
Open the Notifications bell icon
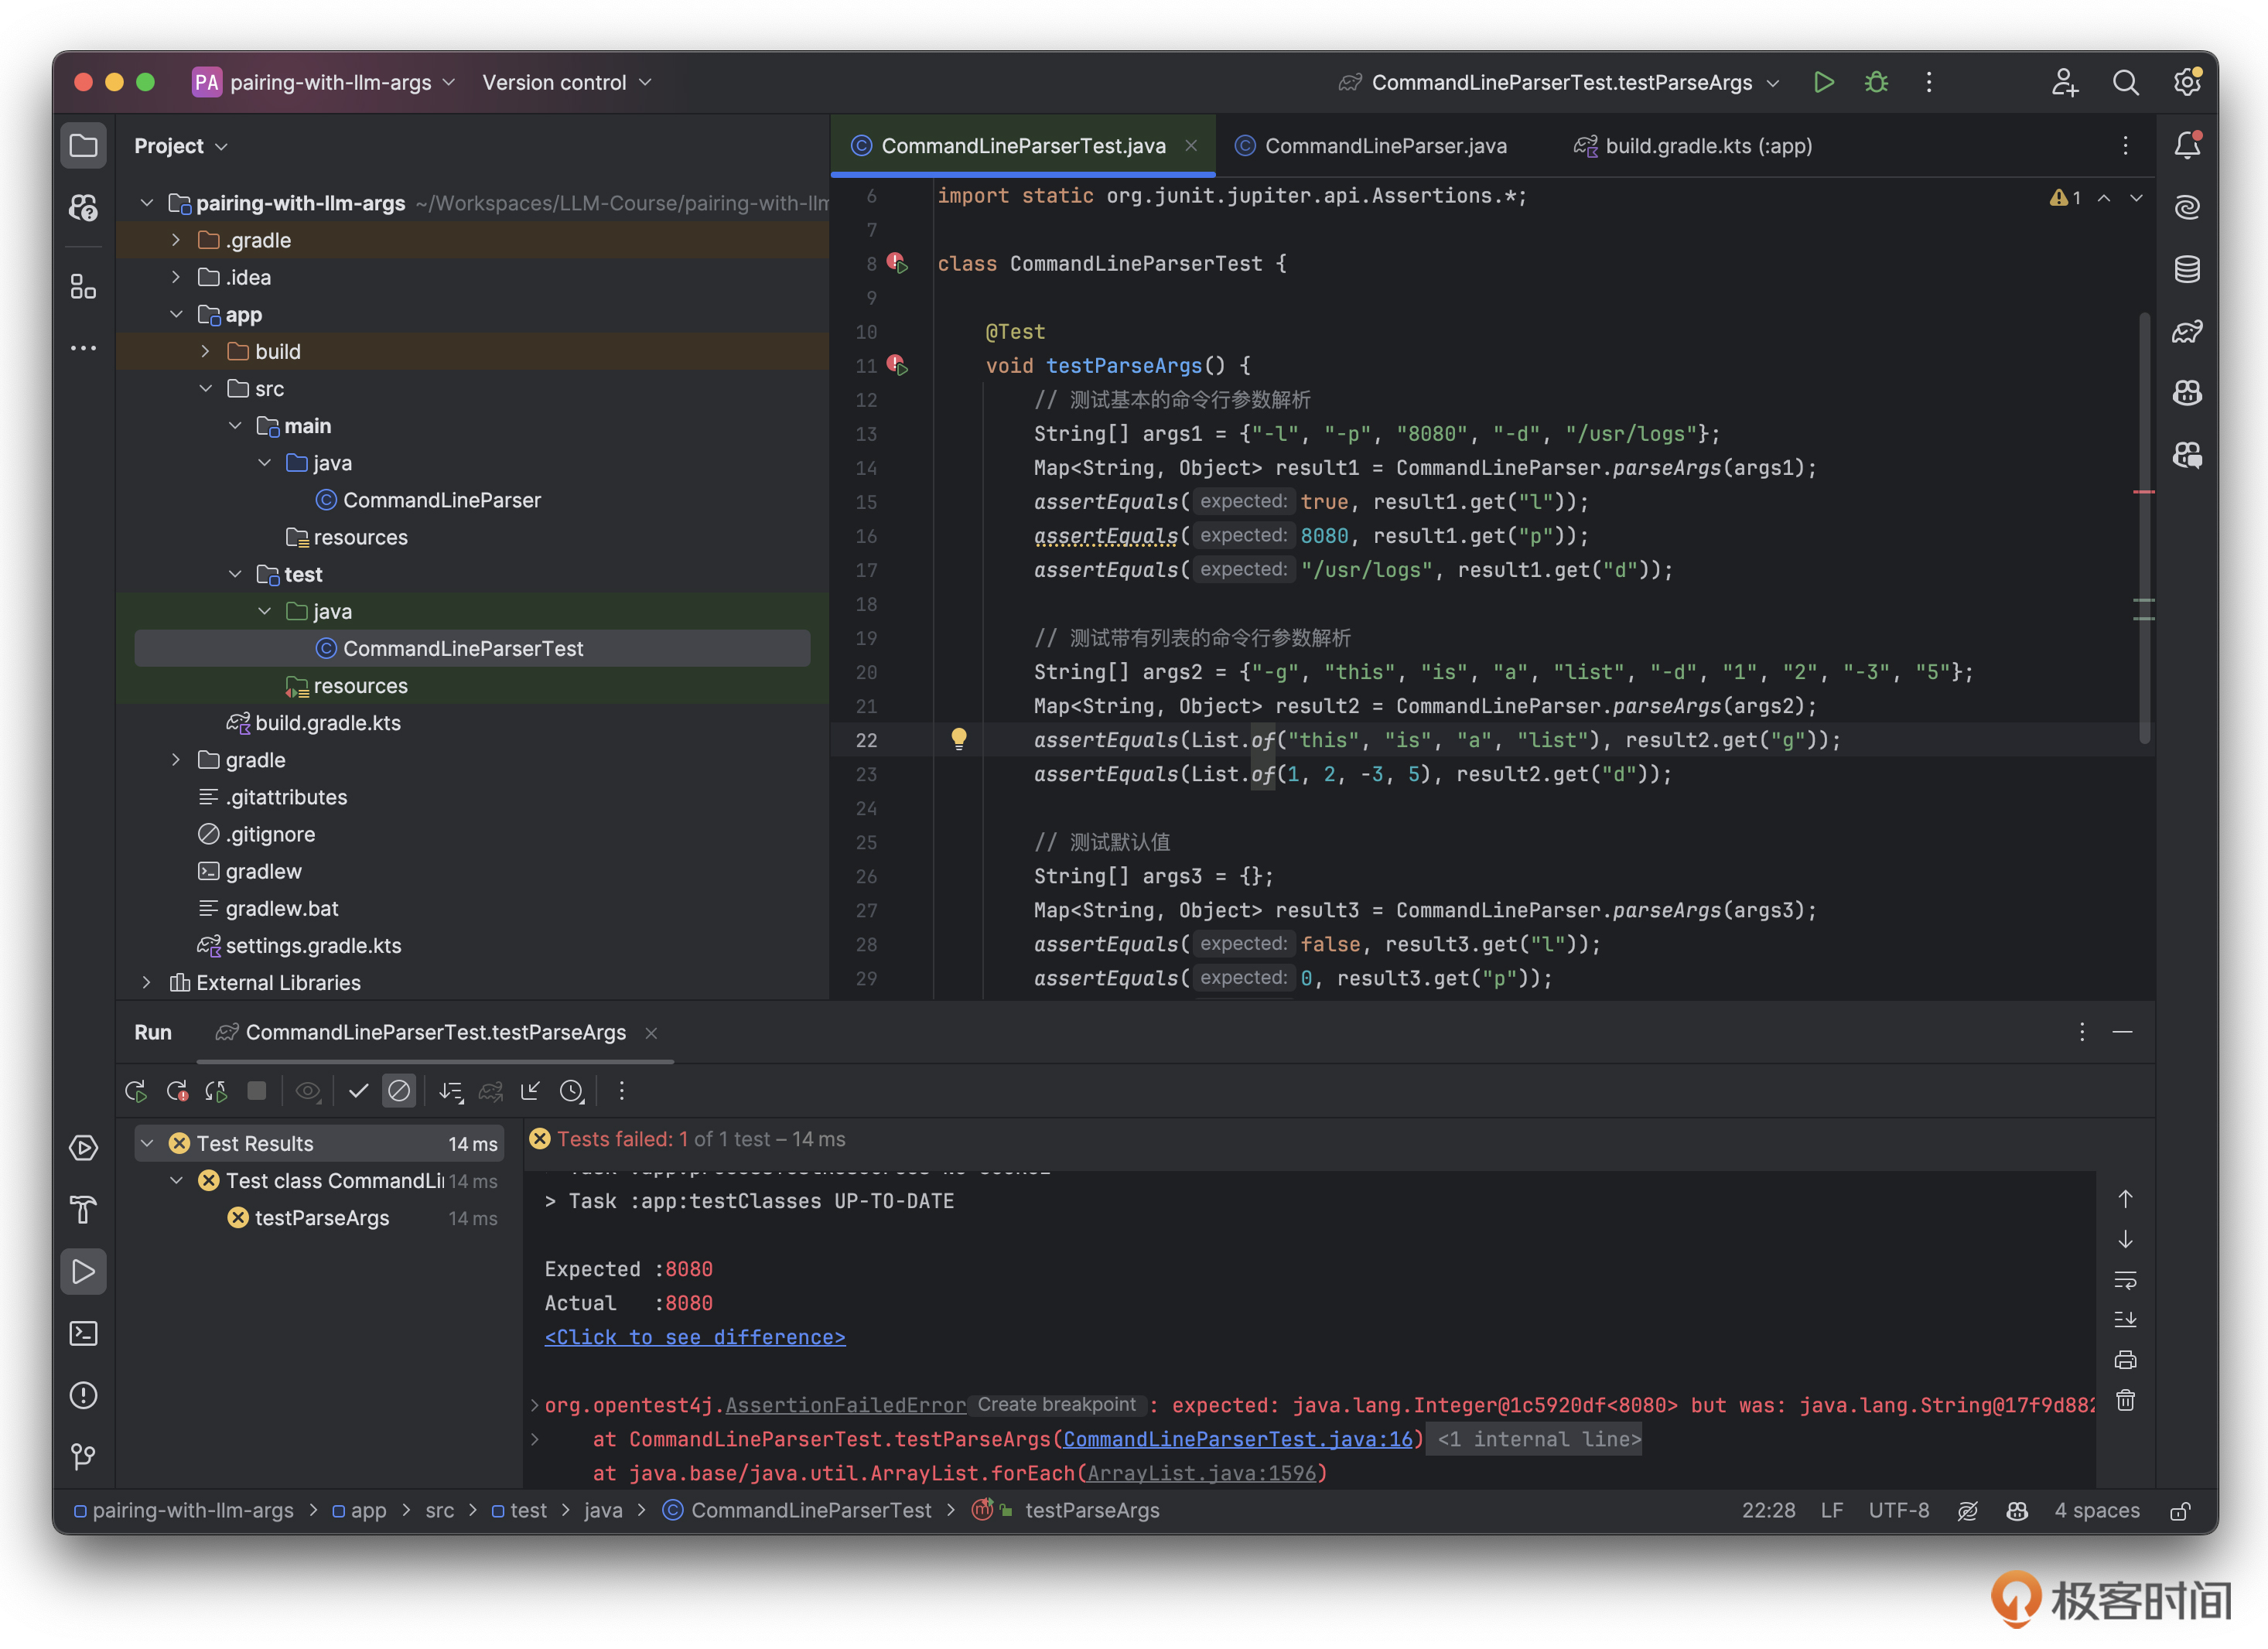tap(2187, 146)
